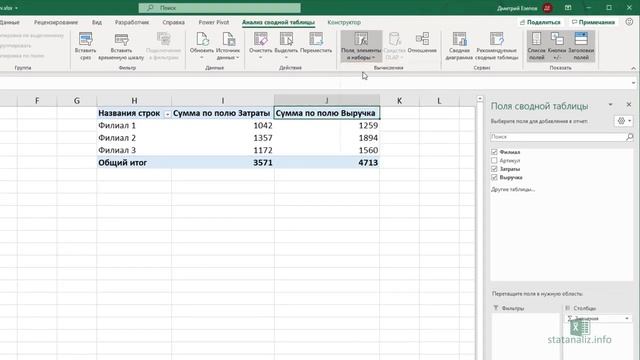Click the Примечания (Comments) button
The height and width of the screenshot is (360, 640).
[593, 22]
